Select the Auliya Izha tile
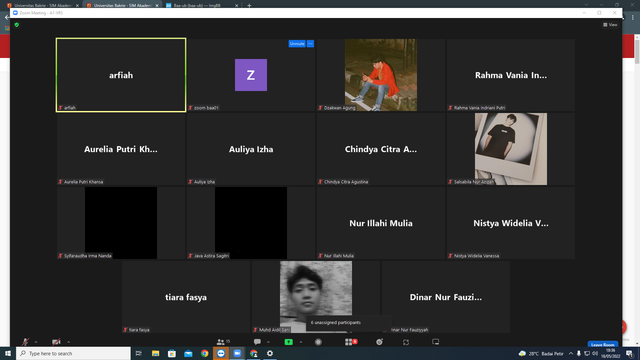This screenshot has width=640, height=360. click(x=251, y=149)
